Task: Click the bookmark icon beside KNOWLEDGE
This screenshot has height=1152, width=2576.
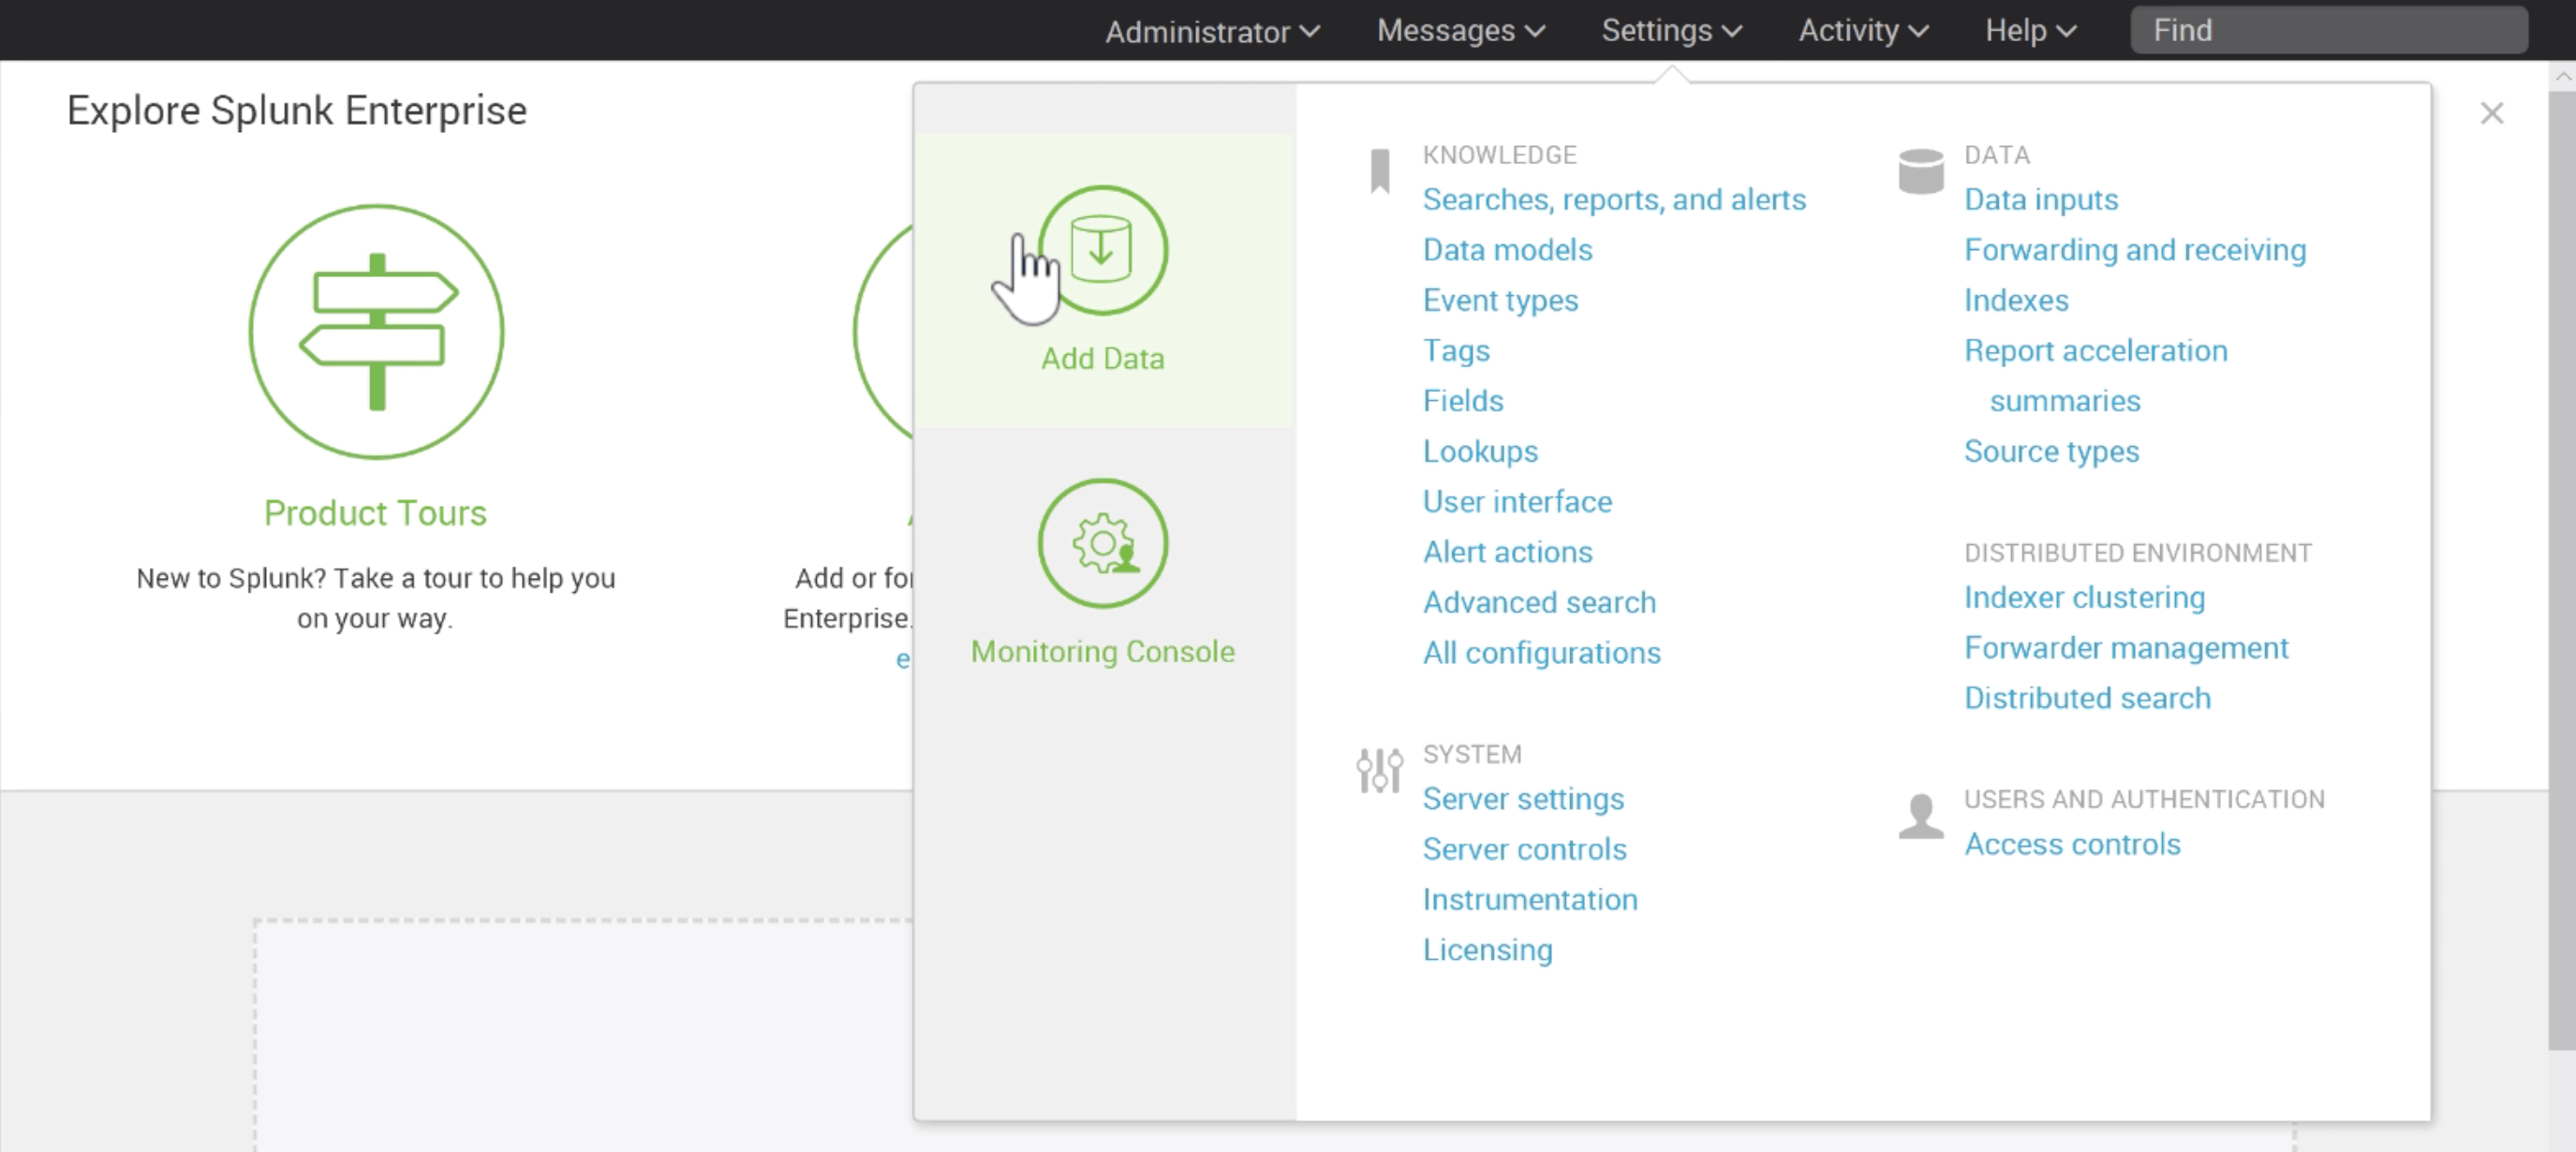Action: [1379, 172]
